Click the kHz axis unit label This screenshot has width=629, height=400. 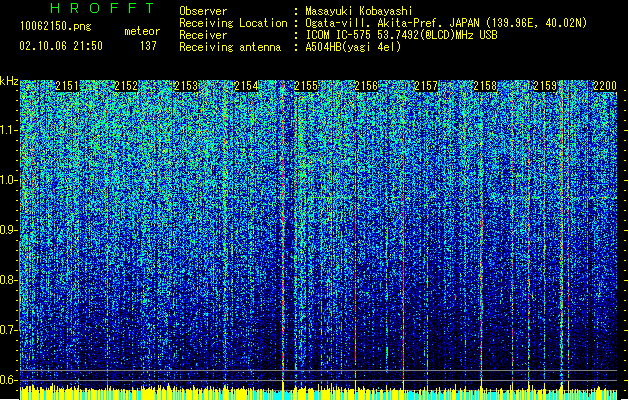tap(9, 81)
